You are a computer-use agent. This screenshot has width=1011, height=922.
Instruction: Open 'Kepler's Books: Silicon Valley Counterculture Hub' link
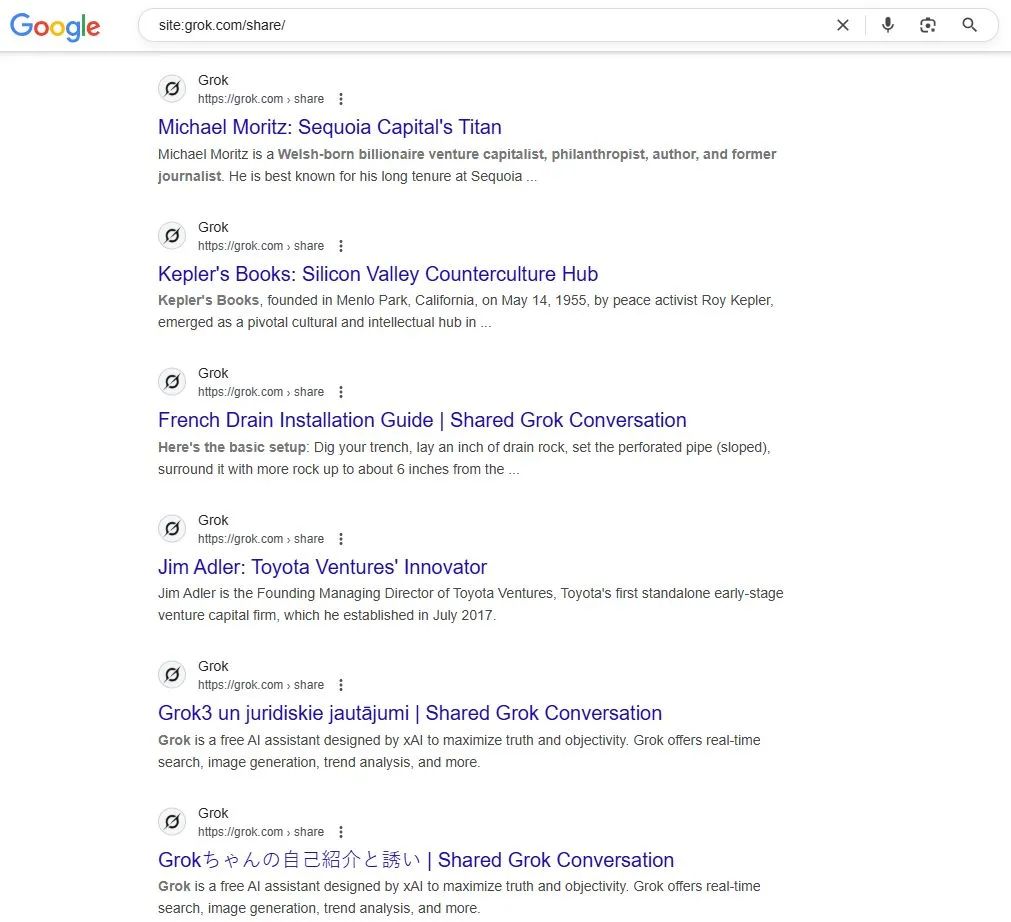click(x=377, y=273)
